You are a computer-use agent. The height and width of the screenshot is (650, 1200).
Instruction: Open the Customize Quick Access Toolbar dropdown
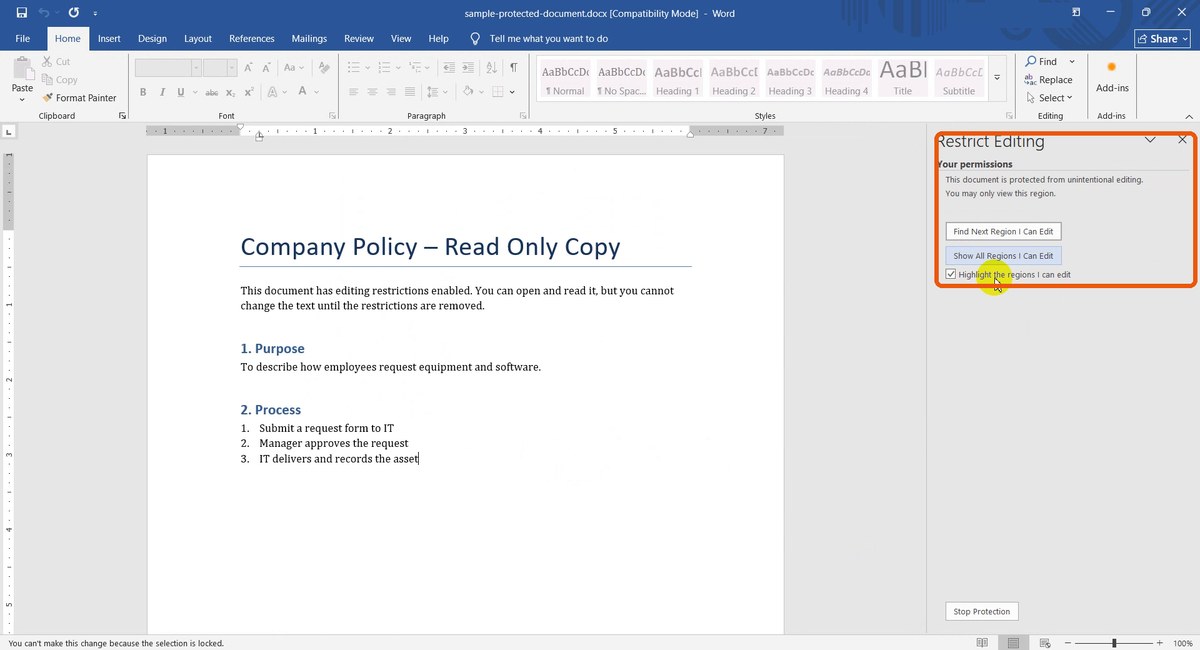click(x=95, y=14)
